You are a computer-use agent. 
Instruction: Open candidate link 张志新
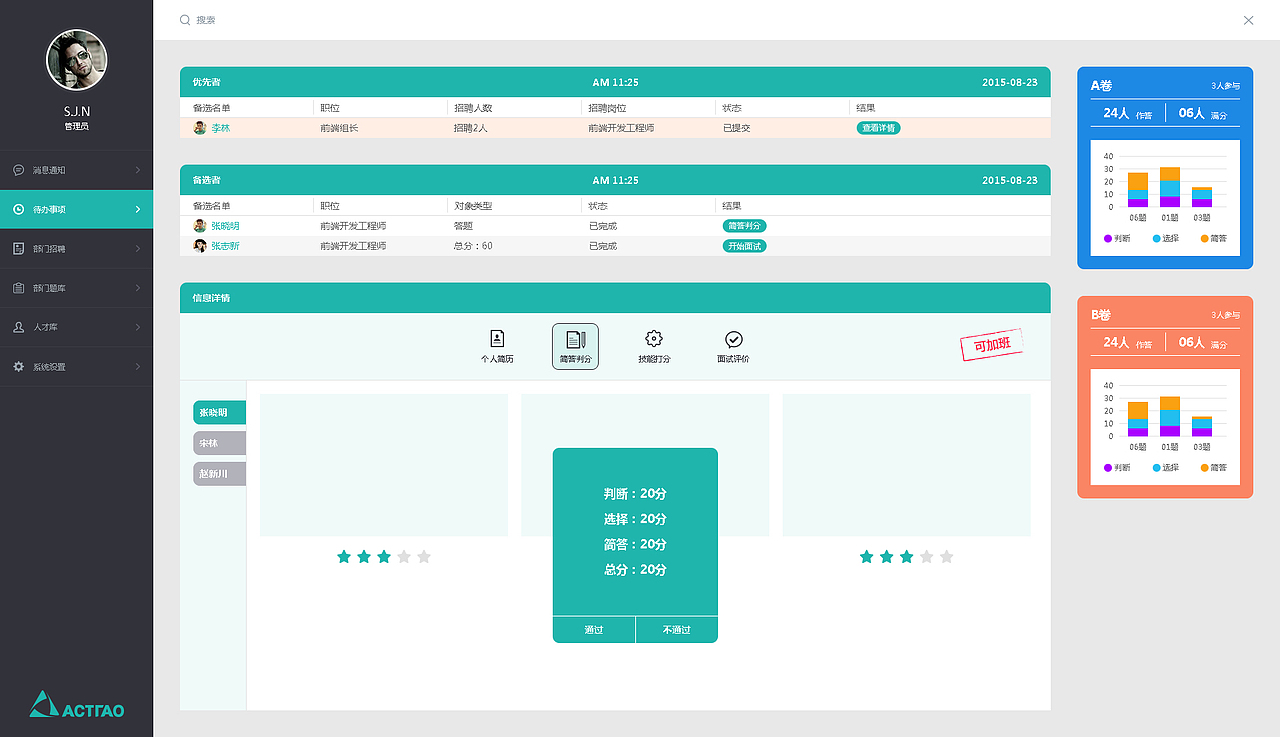click(225, 246)
